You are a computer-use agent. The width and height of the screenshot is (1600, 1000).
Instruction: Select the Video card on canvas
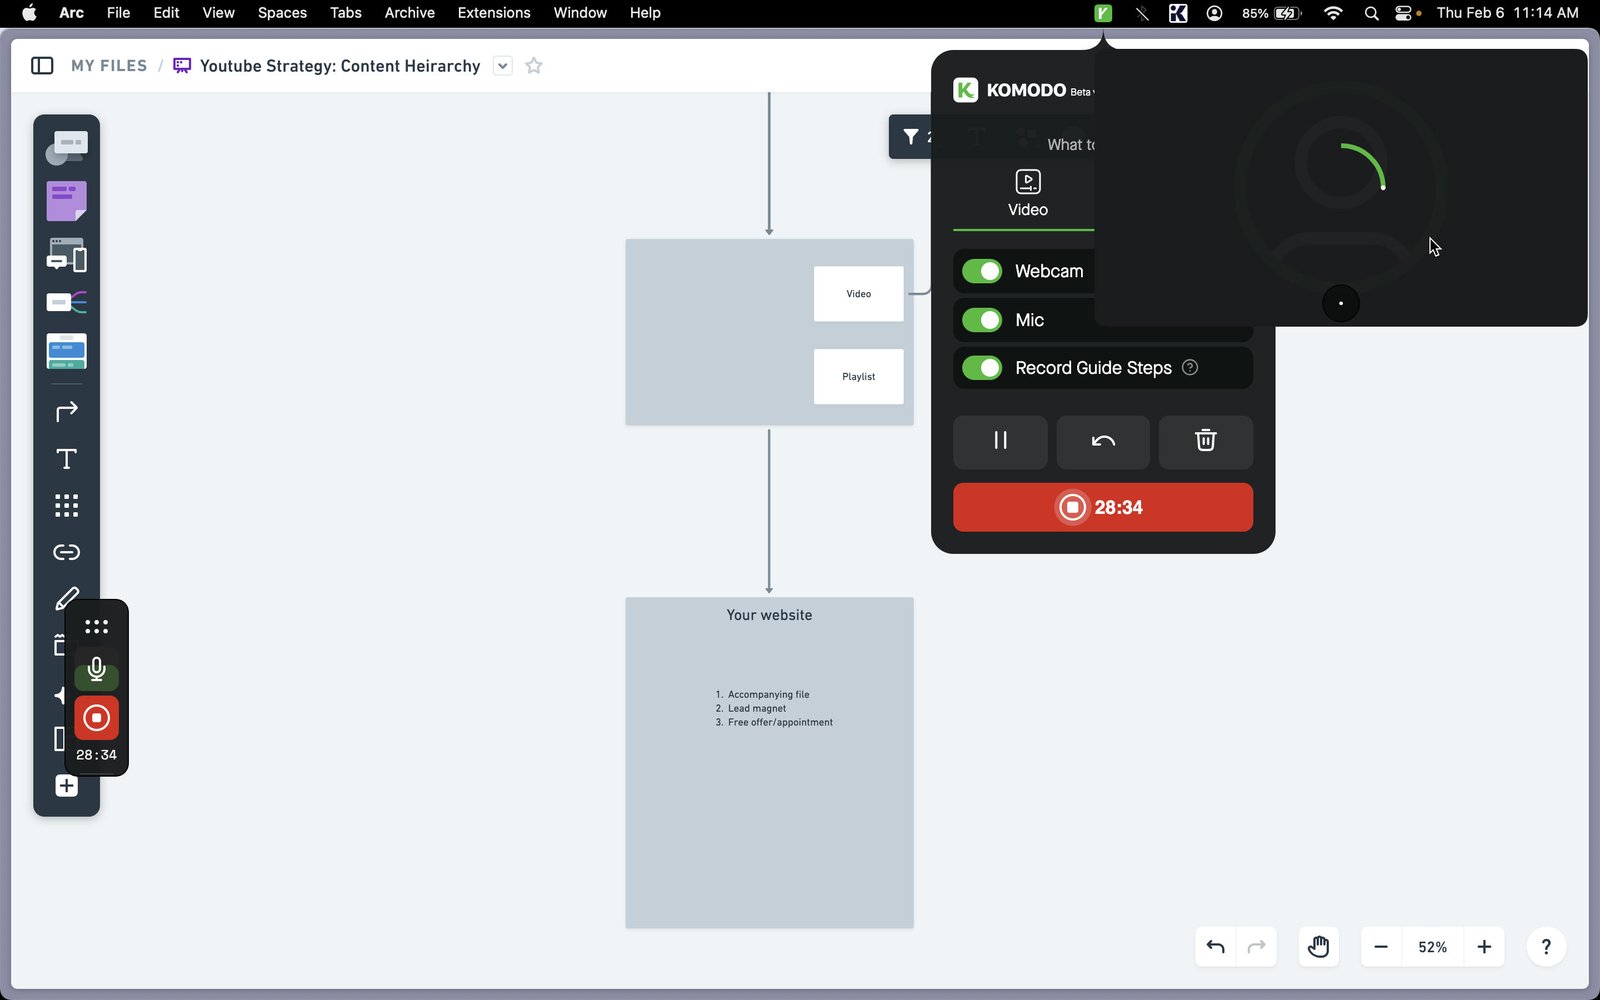858,294
